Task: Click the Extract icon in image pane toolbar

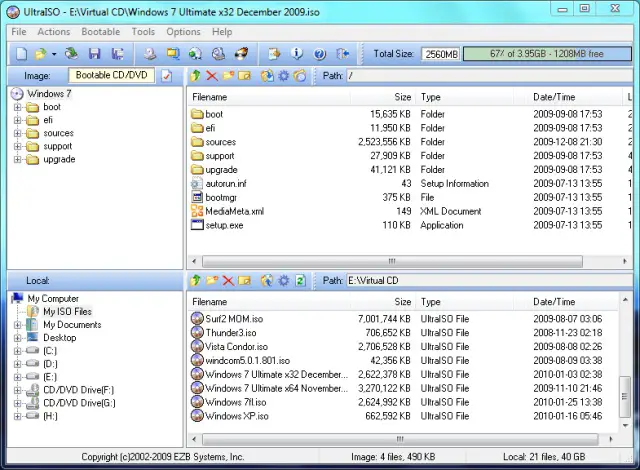Action: 267,75
